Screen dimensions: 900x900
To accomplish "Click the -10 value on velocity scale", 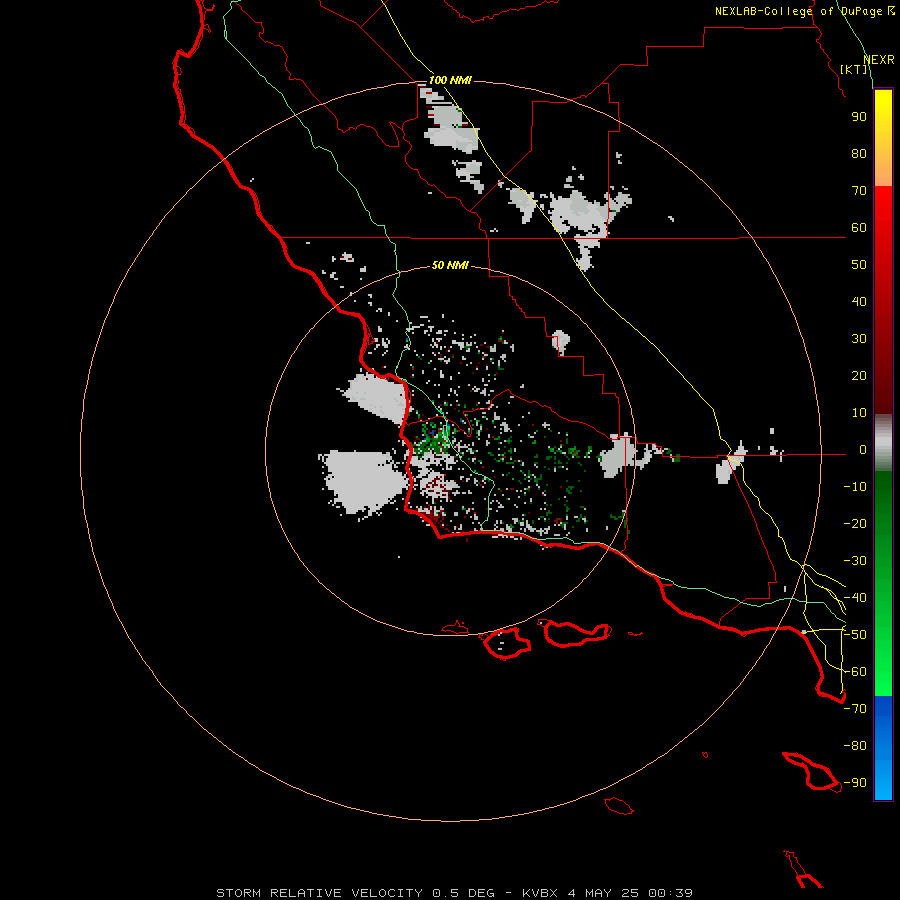I will click(855, 487).
